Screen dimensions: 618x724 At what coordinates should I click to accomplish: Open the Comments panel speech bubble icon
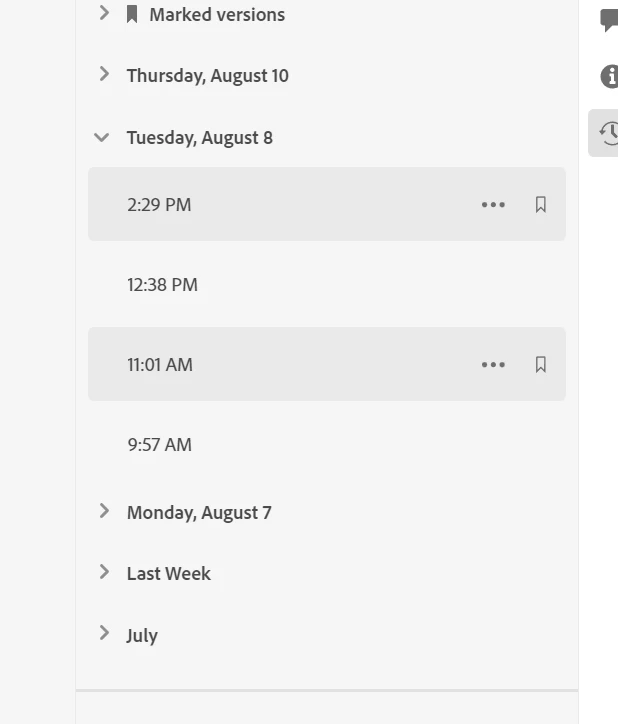(610, 20)
